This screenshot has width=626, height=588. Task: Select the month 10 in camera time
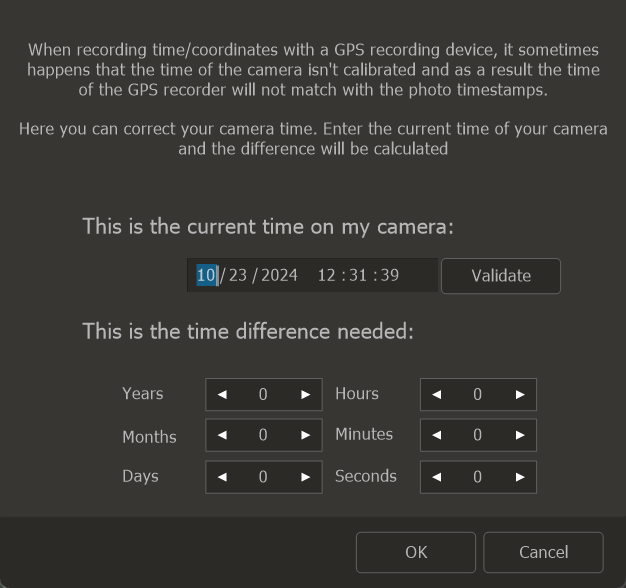pyautogui.click(x=206, y=275)
